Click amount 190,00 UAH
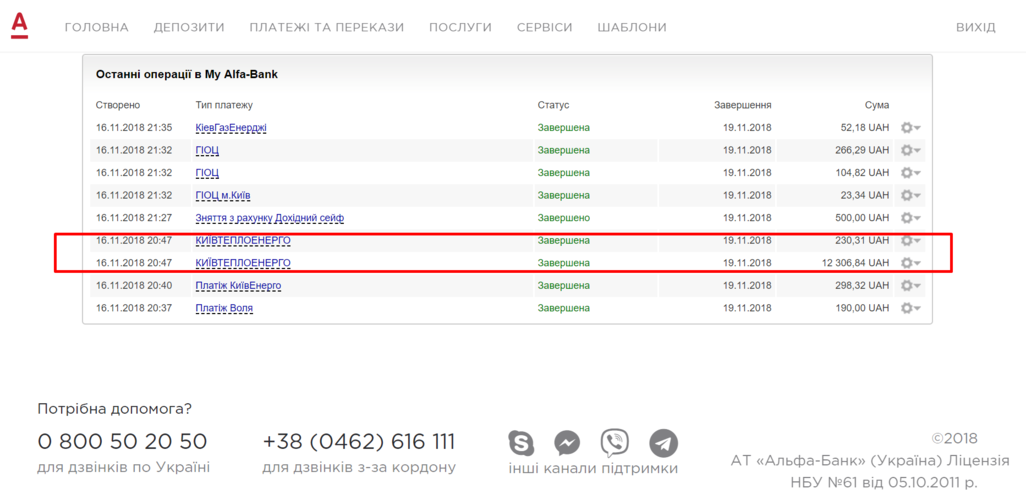 (x=862, y=308)
